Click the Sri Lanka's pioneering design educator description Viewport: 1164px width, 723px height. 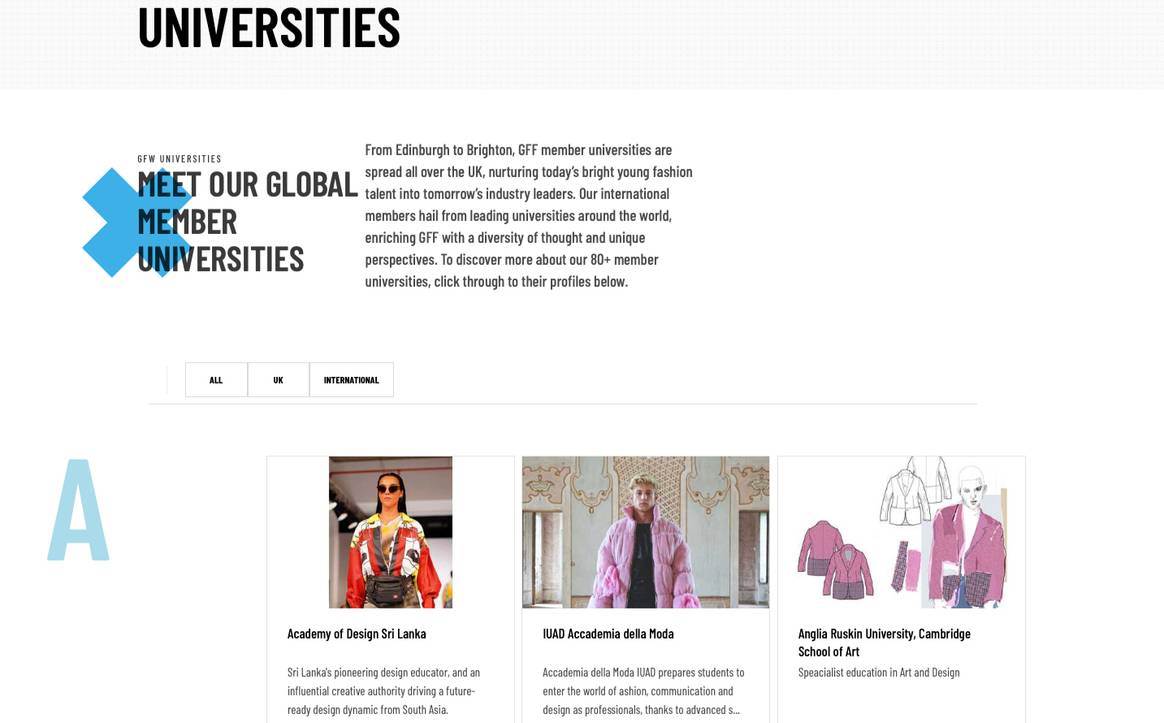point(384,691)
